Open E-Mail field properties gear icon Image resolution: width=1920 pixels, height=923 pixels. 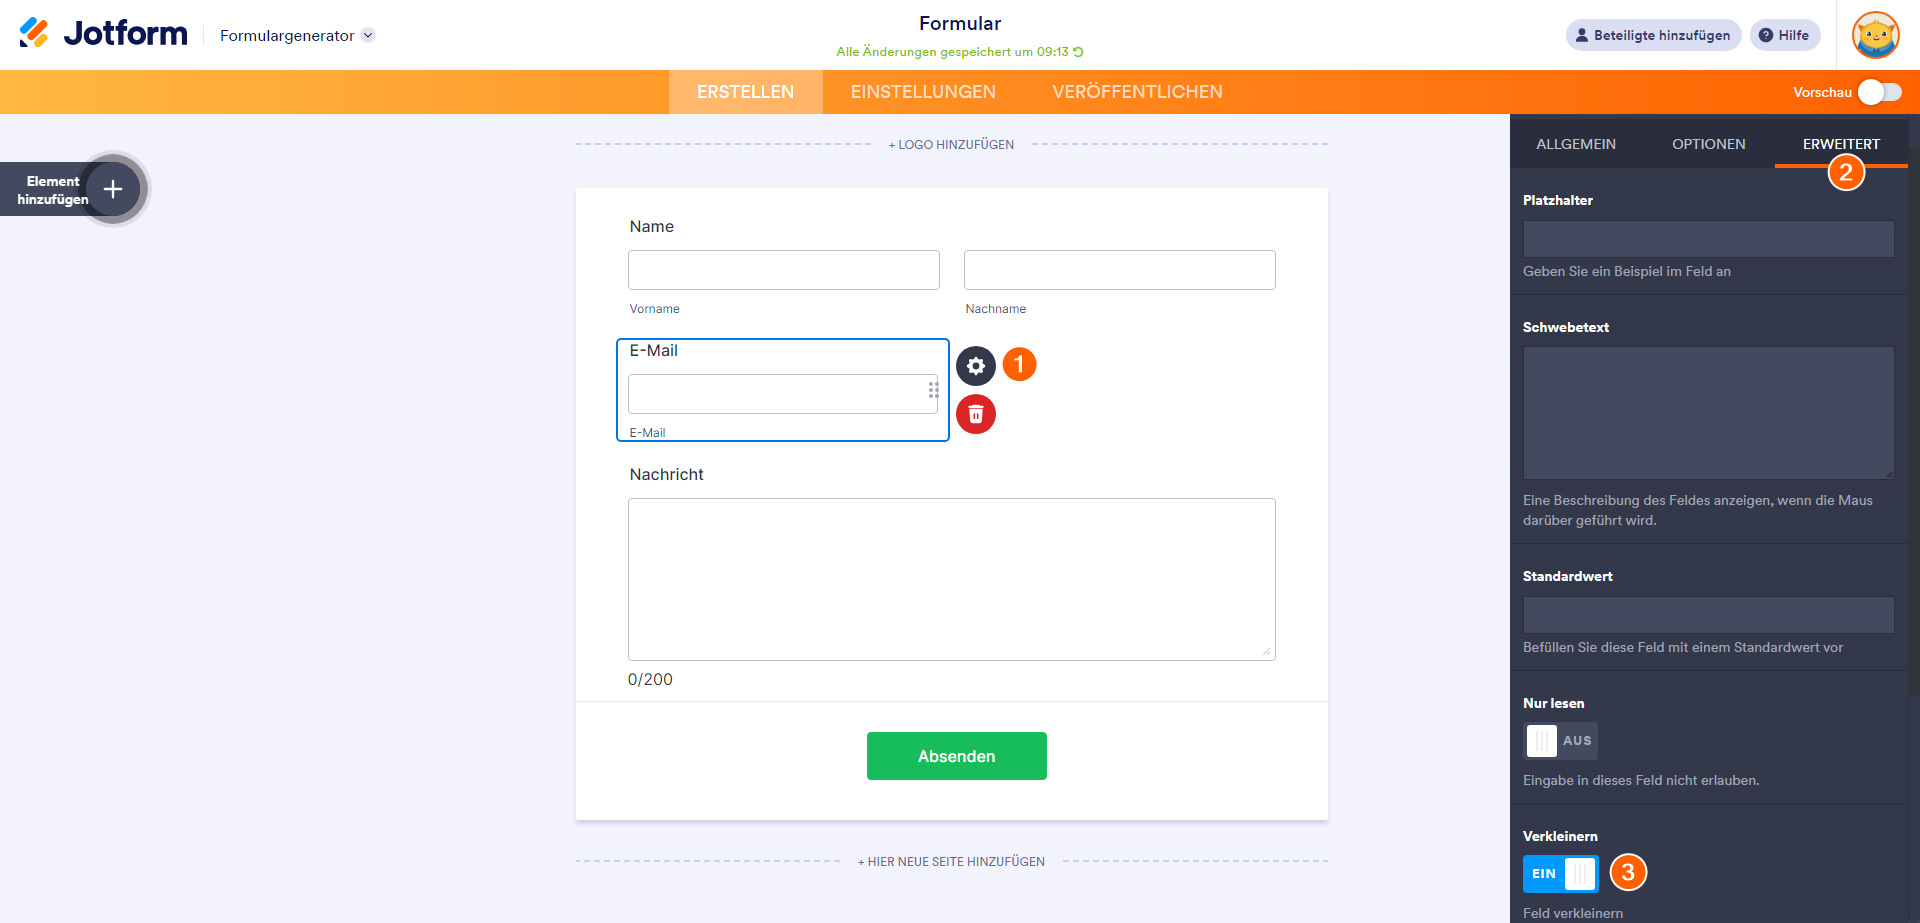976,366
